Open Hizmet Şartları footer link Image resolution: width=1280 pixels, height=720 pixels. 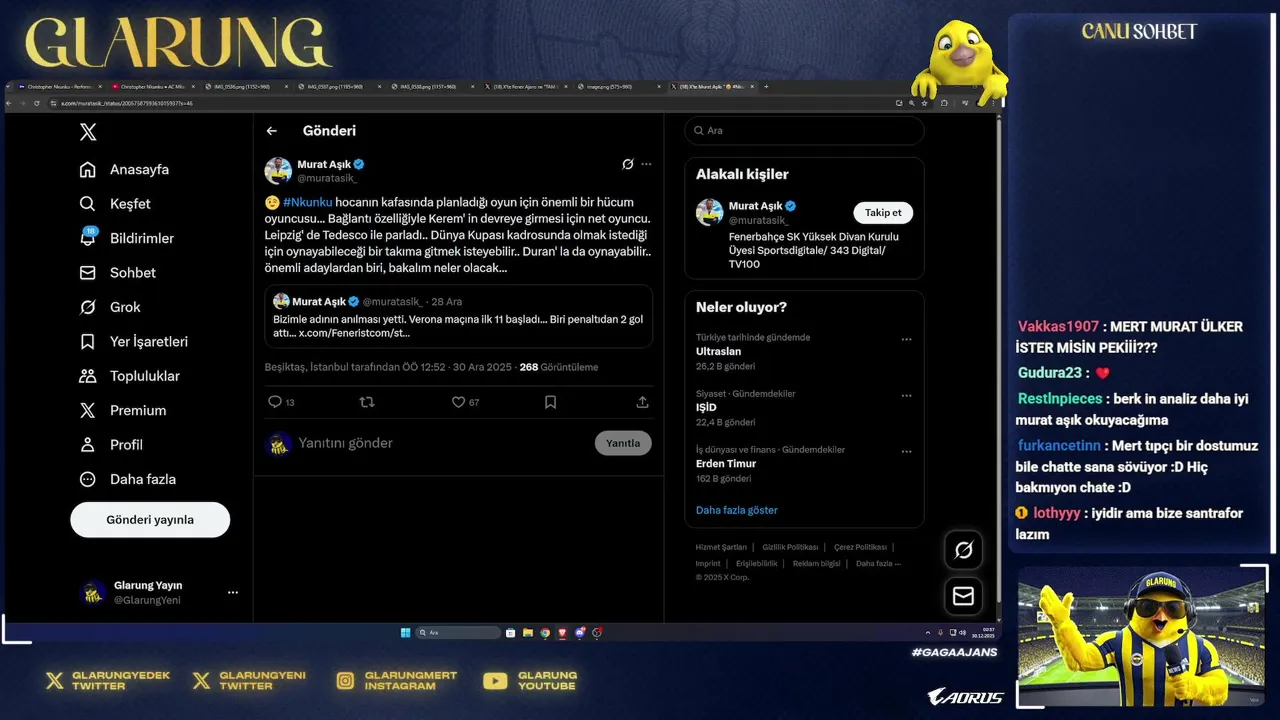click(x=721, y=547)
